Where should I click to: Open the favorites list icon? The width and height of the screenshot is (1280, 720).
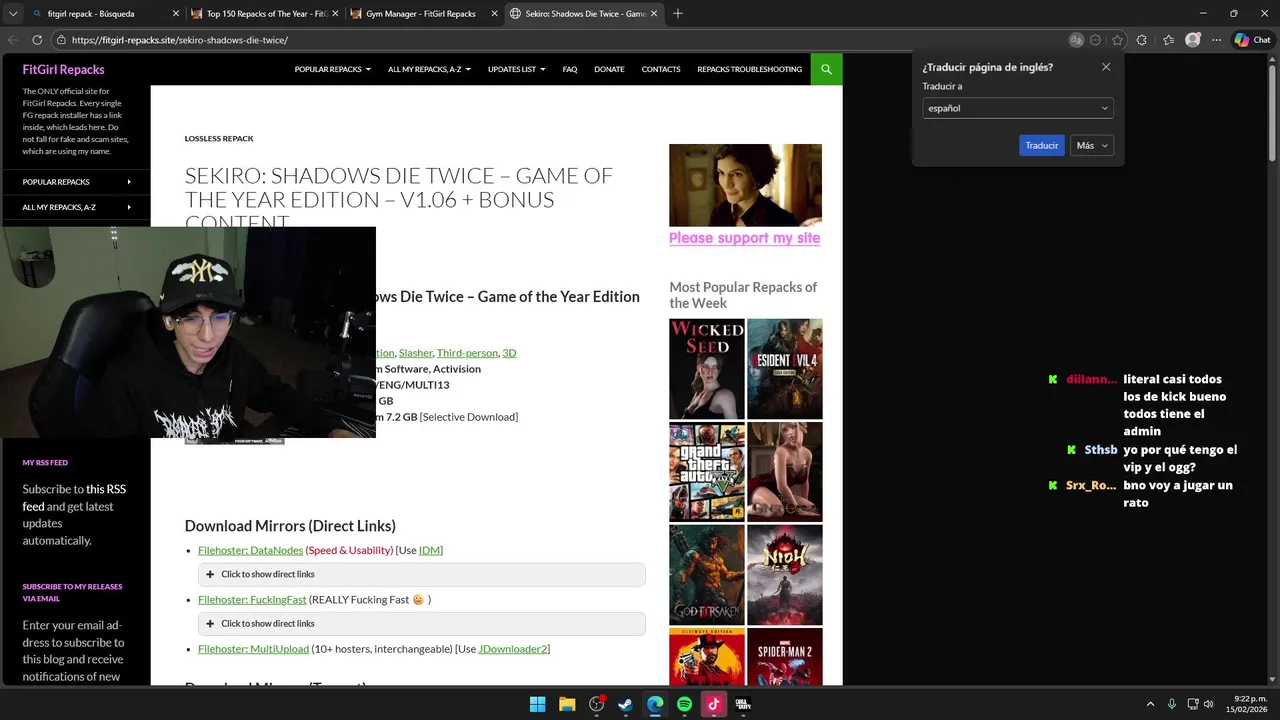click(1168, 40)
